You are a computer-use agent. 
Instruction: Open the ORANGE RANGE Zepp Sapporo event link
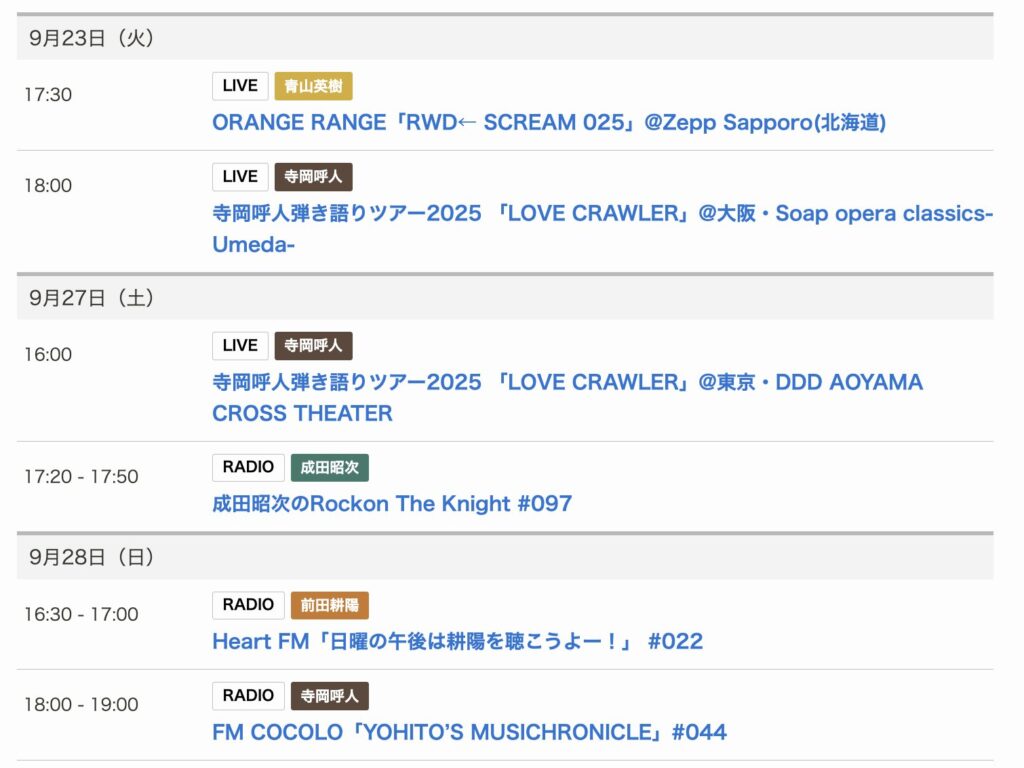coord(549,123)
